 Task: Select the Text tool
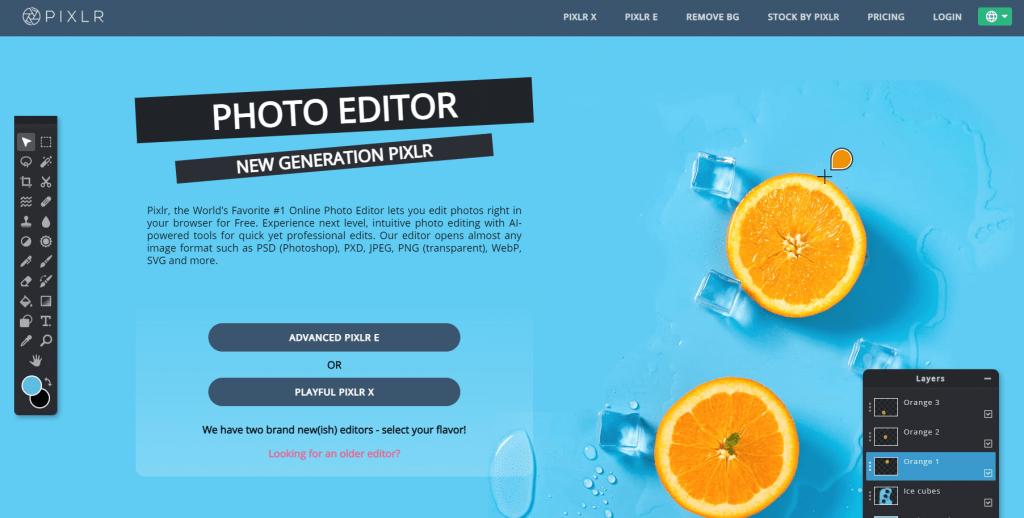46,321
